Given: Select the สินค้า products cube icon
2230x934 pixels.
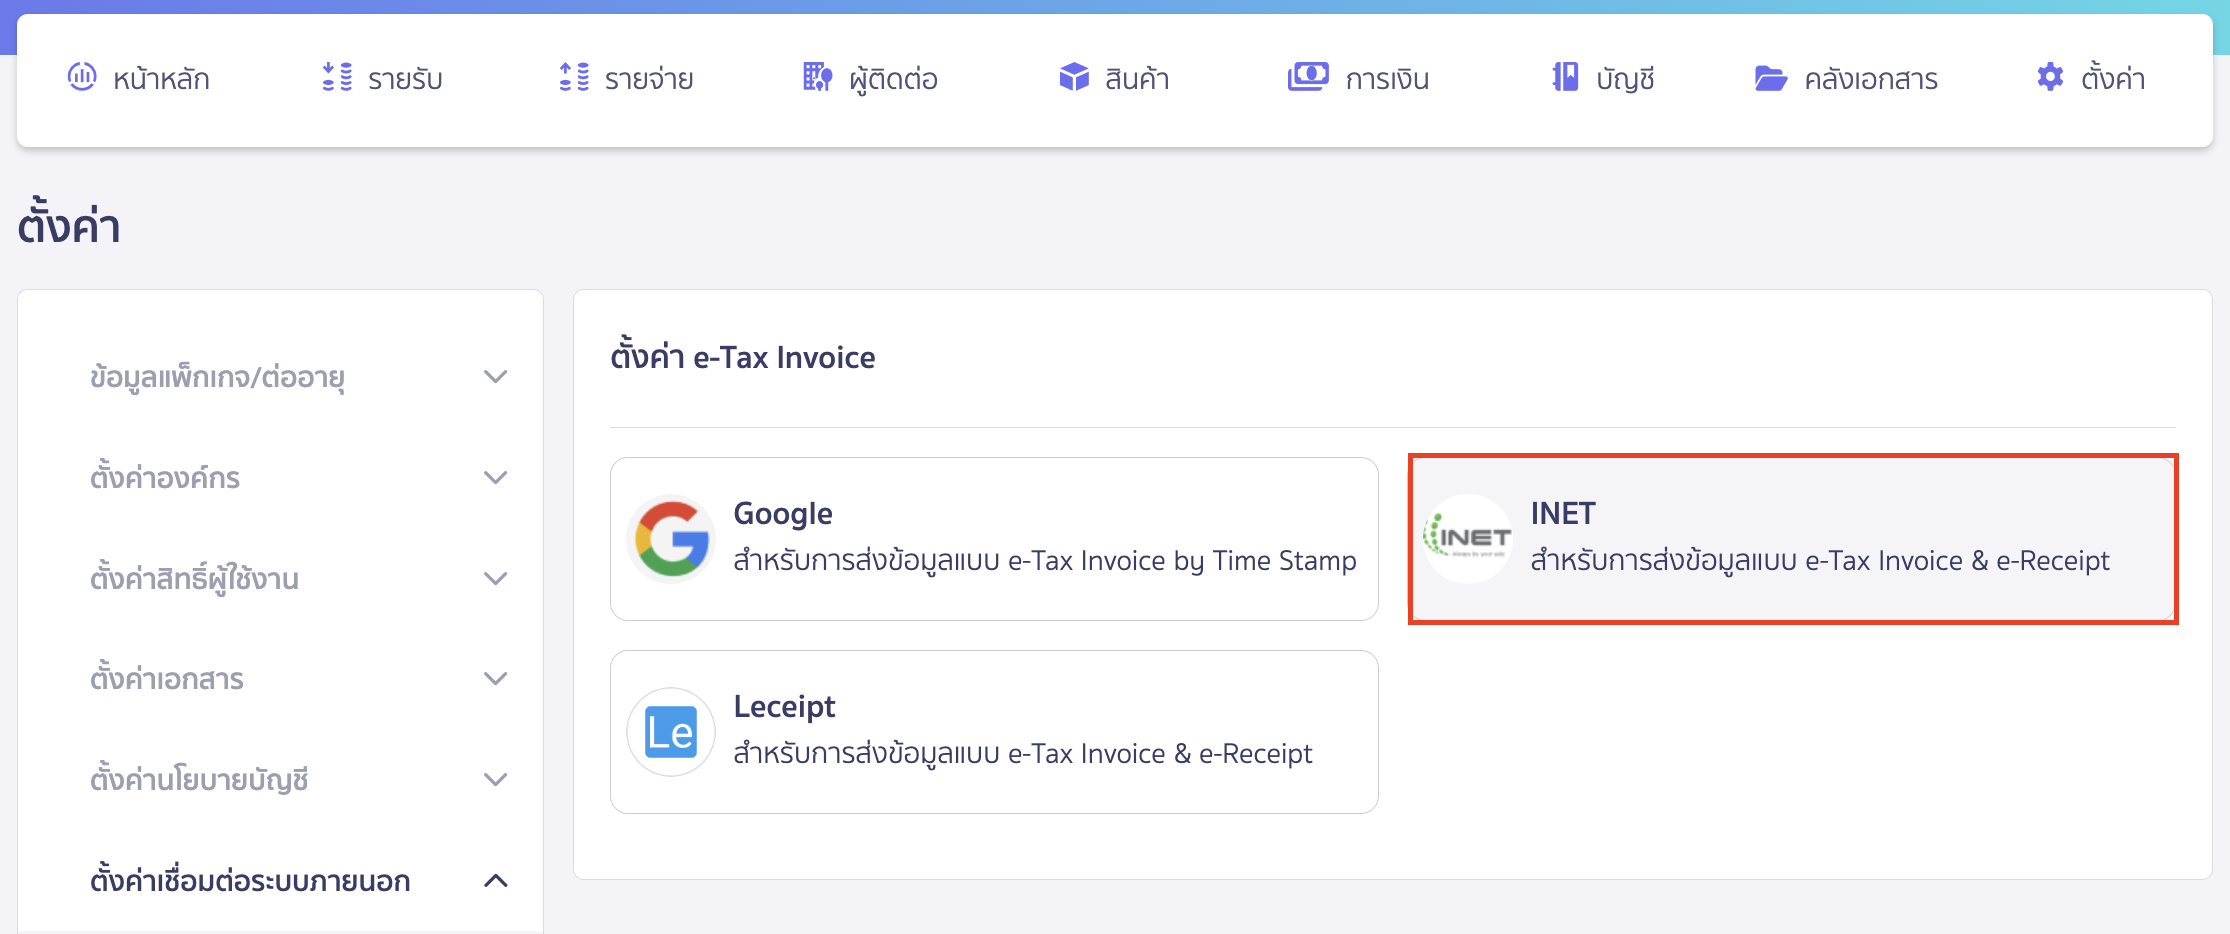Looking at the screenshot, I should click(x=1072, y=77).
